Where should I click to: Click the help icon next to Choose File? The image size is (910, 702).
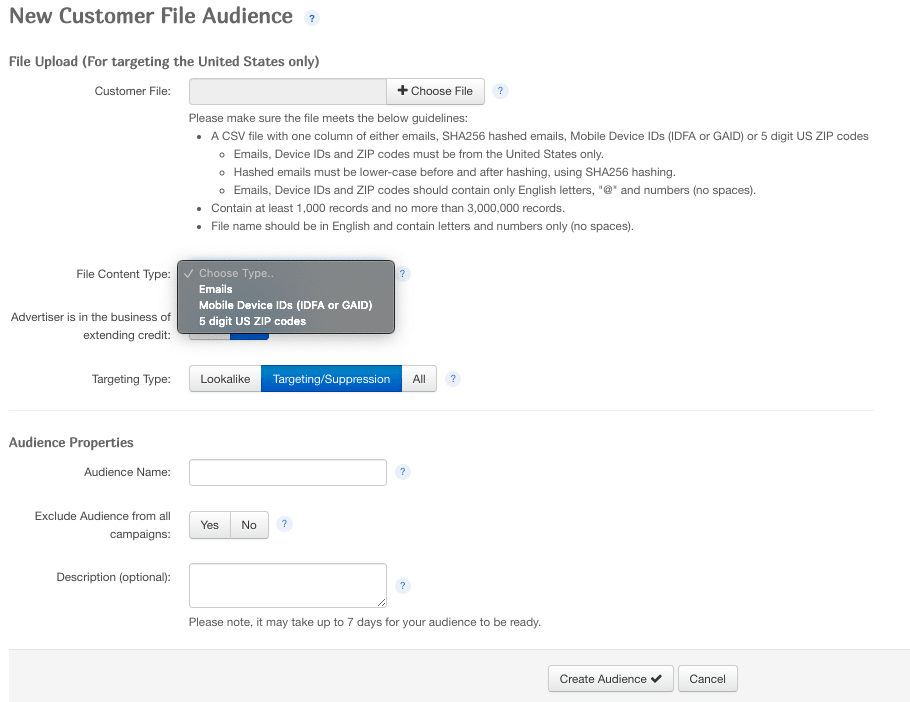[500, 91]
